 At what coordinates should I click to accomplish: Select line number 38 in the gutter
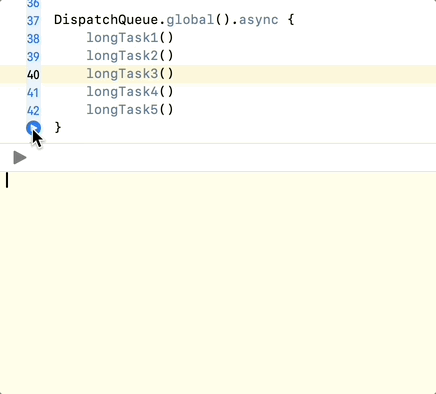(33, 39)
